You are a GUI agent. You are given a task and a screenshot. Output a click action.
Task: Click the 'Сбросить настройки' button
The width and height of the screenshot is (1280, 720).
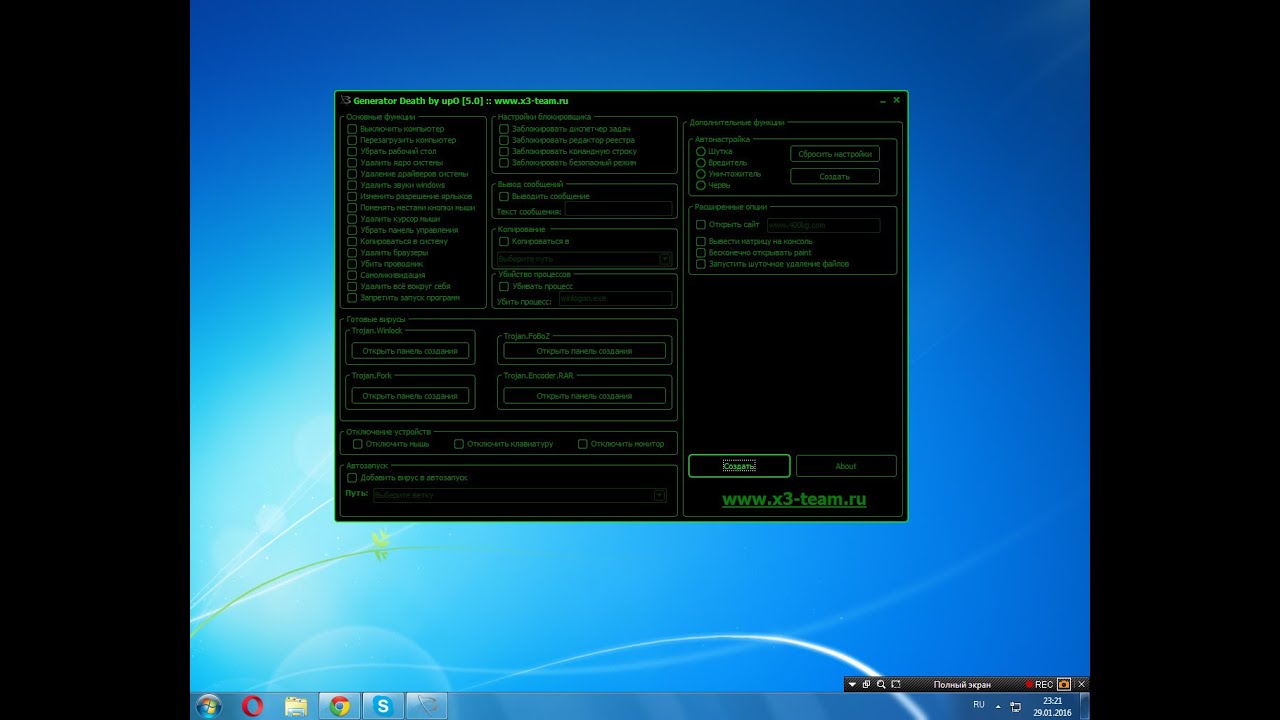pyautogui.click(x=835, y=154)
